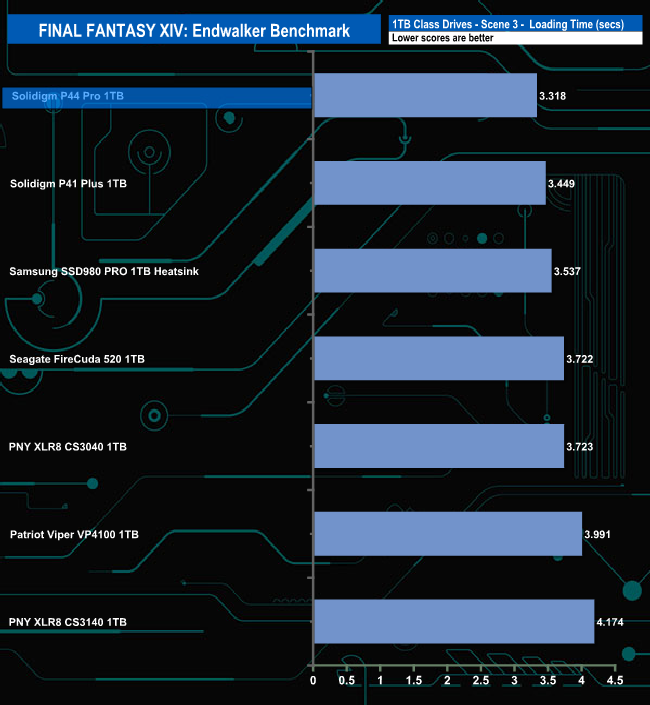Click the Samsung SSD980 PRO bar
The height and width of the screenshot is (705, 650).
[433, 271]
